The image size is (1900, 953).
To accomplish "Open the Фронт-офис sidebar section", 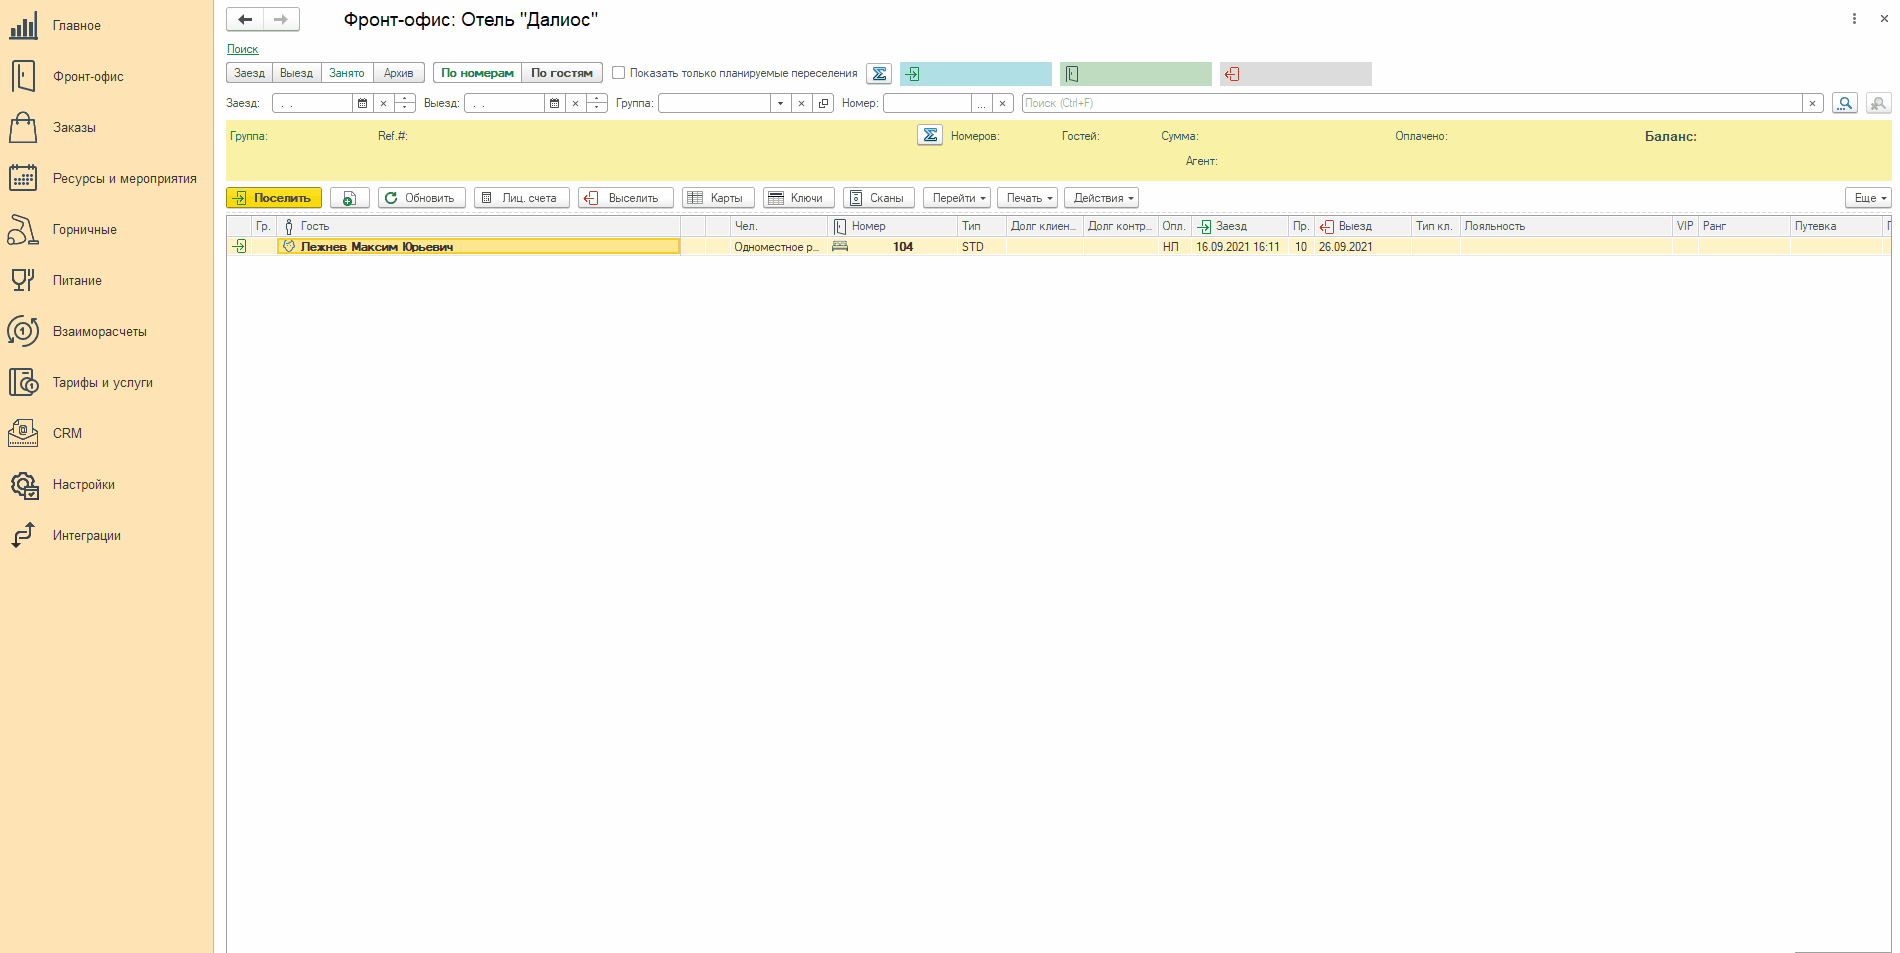I will click(x=88, y=76).
